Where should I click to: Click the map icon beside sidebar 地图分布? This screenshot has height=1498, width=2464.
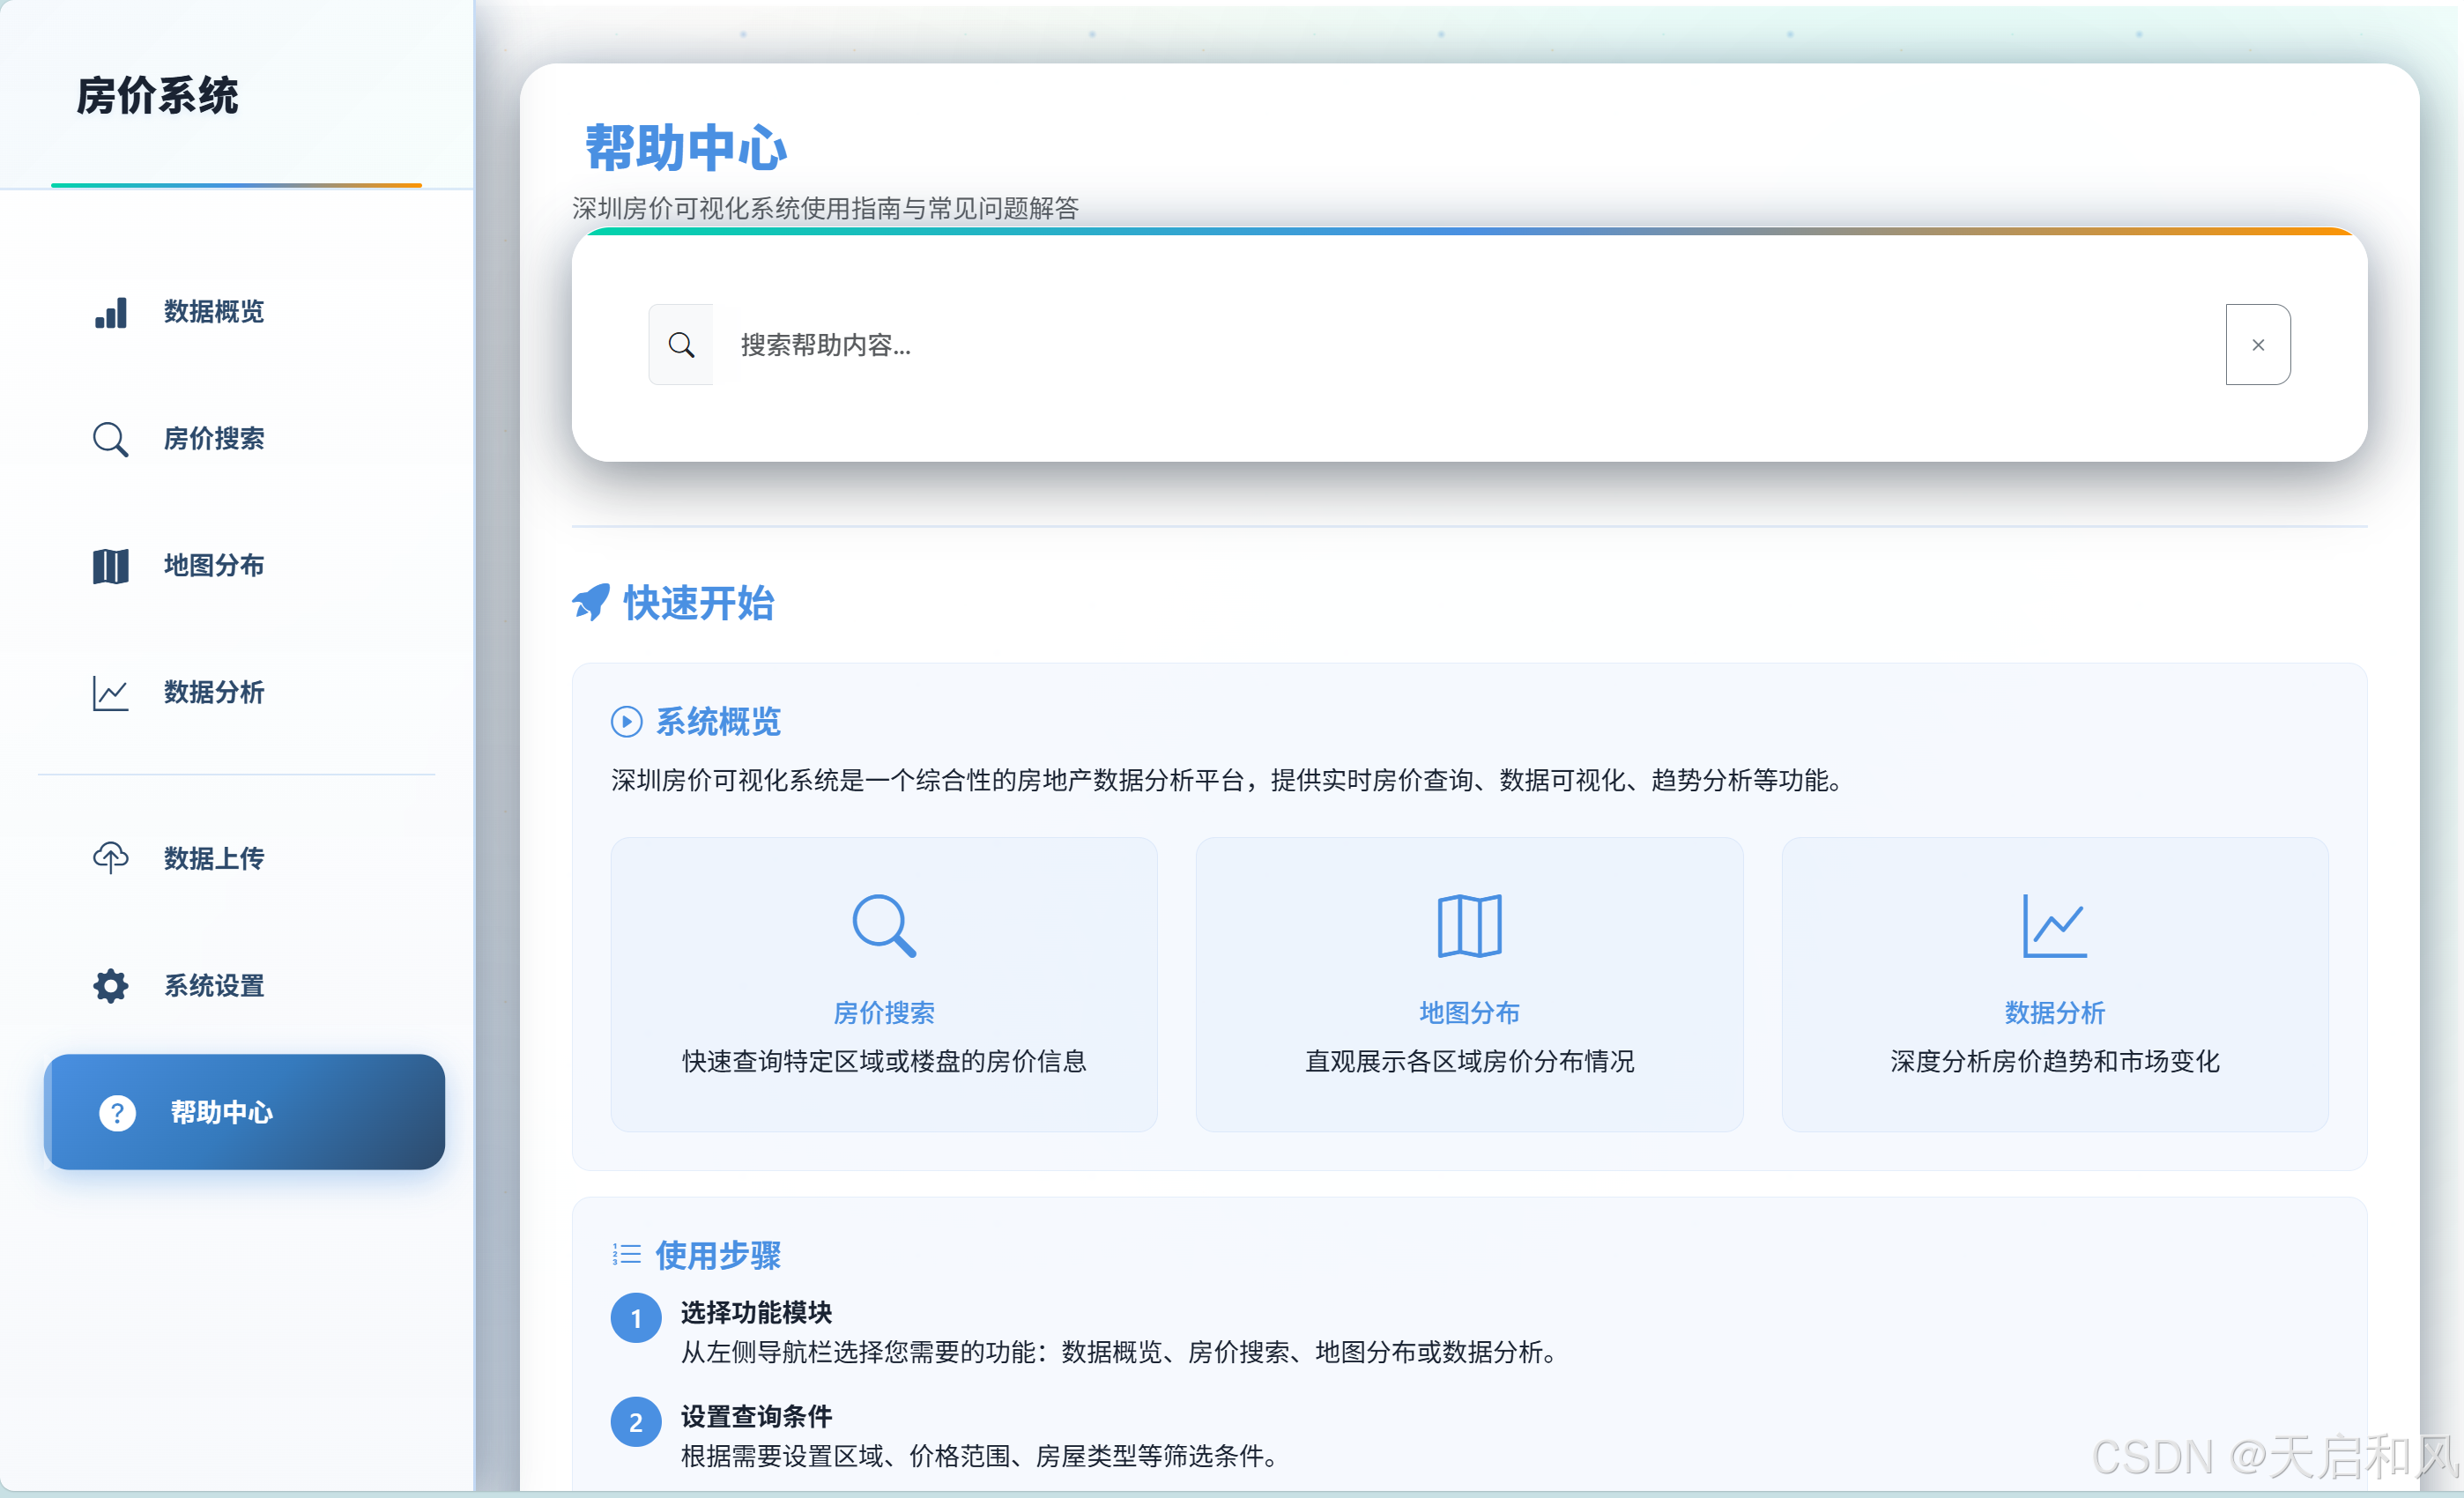coord(111,566)
